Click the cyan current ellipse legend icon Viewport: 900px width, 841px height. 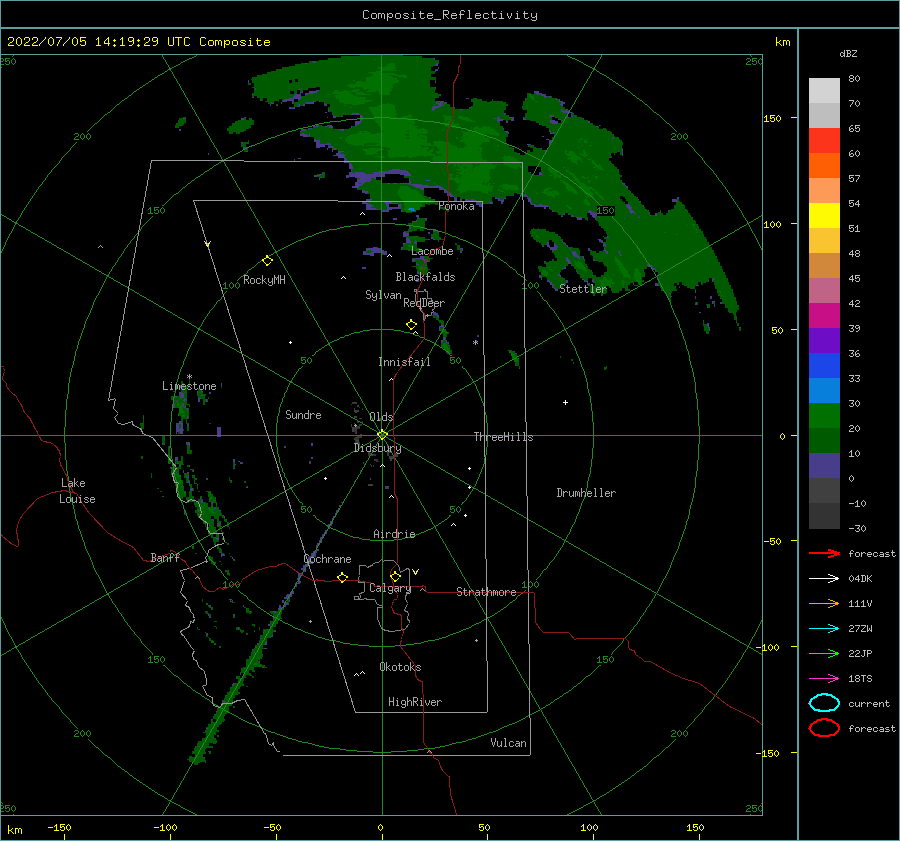[x=824, y=703]
